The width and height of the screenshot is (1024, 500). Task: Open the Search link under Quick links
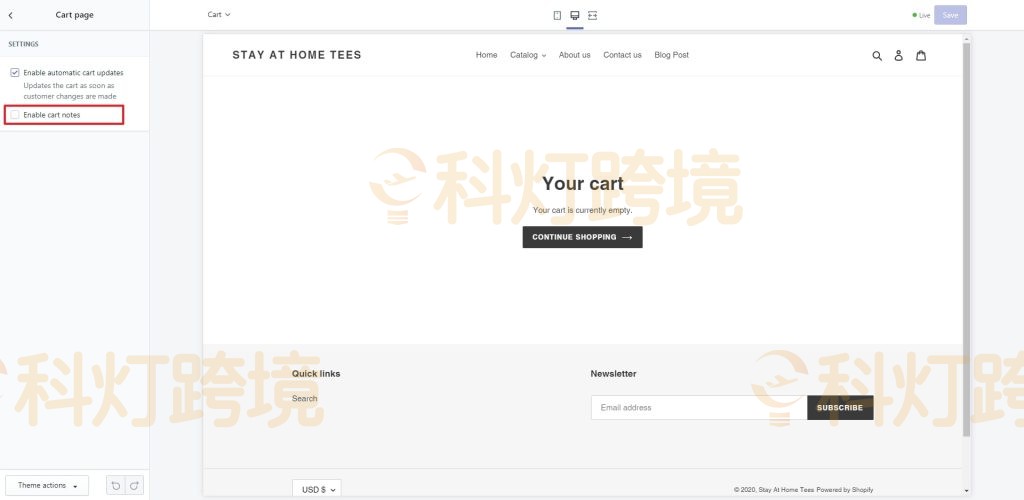pos(304,398)
